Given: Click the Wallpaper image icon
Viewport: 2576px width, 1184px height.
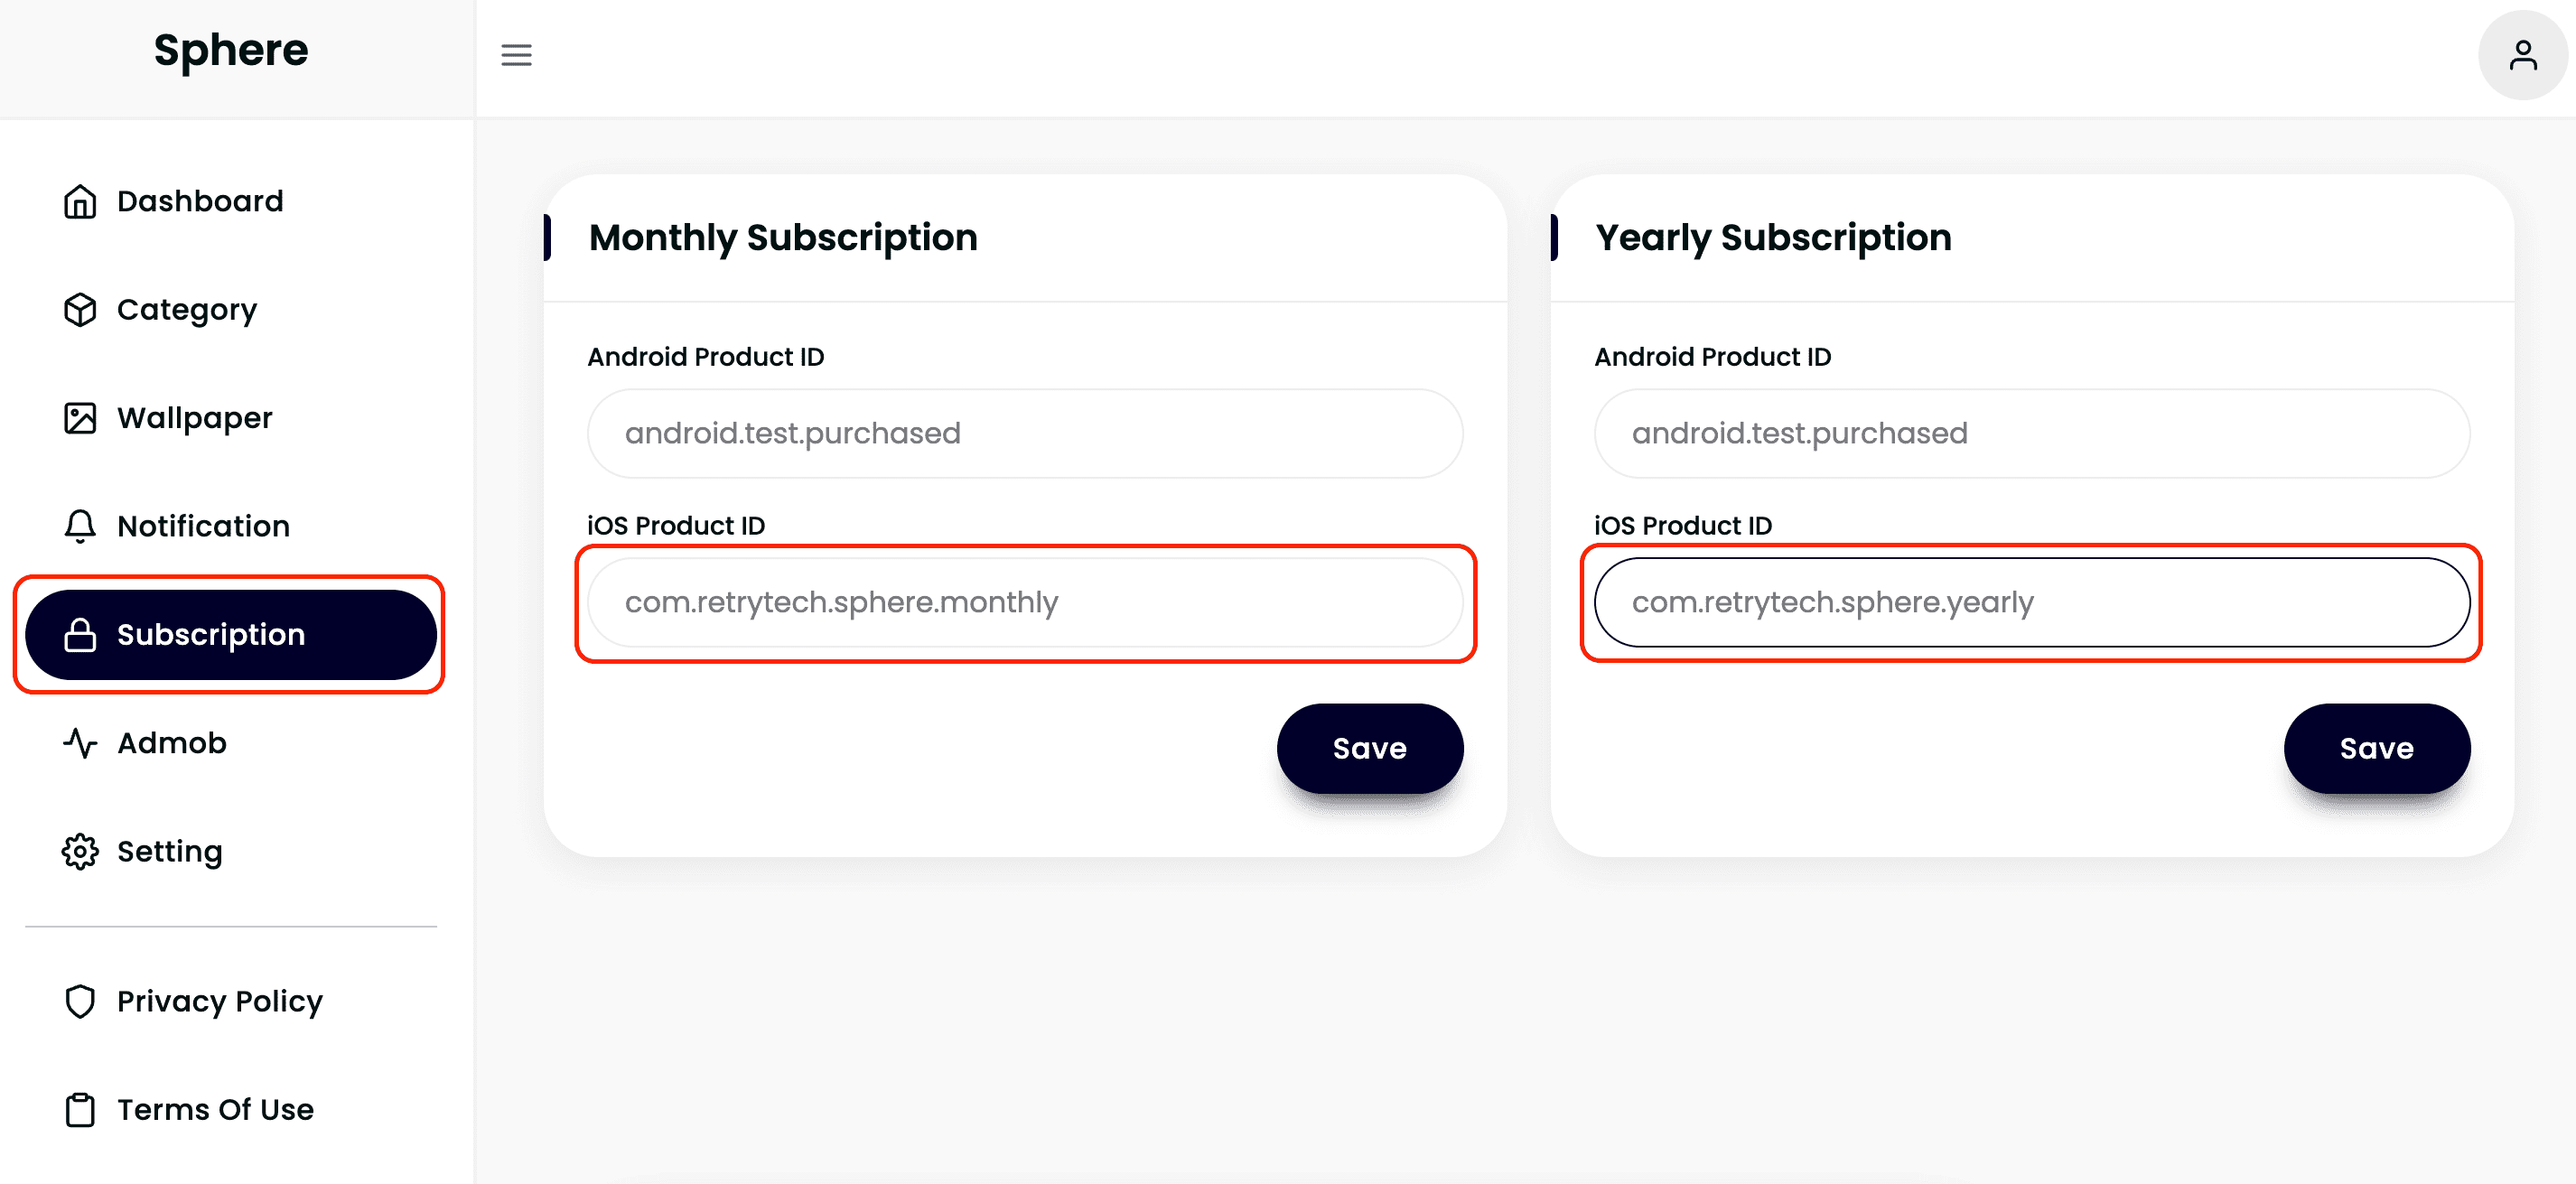Looking at the screenshot, I should pos(80,418).
